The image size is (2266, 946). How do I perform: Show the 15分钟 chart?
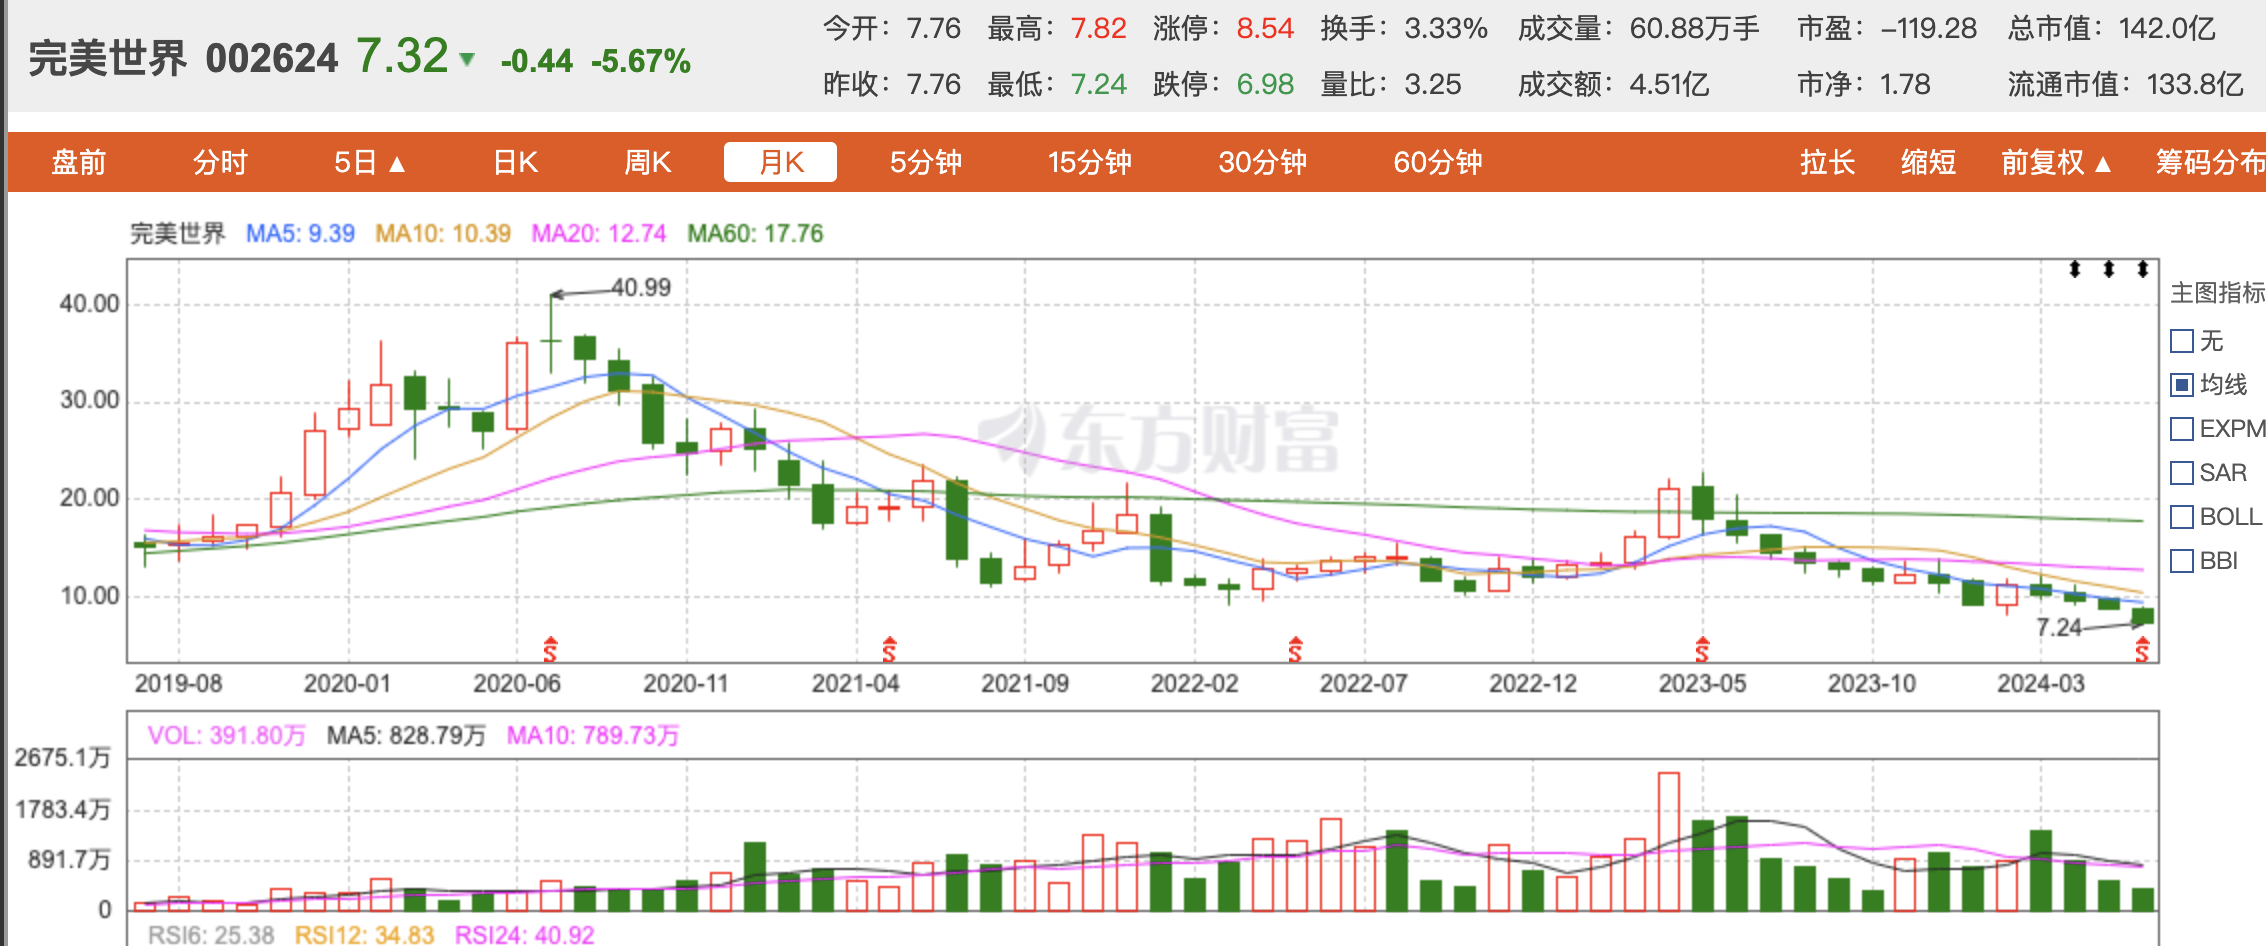(x=1089, y=162)
